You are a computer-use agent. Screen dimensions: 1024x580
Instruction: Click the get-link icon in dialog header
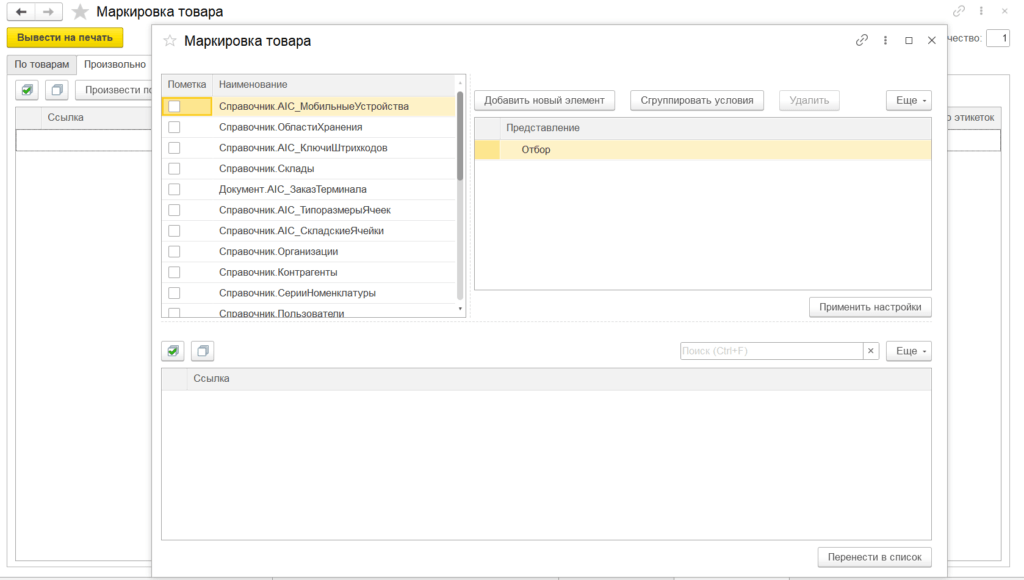point(862,41)
